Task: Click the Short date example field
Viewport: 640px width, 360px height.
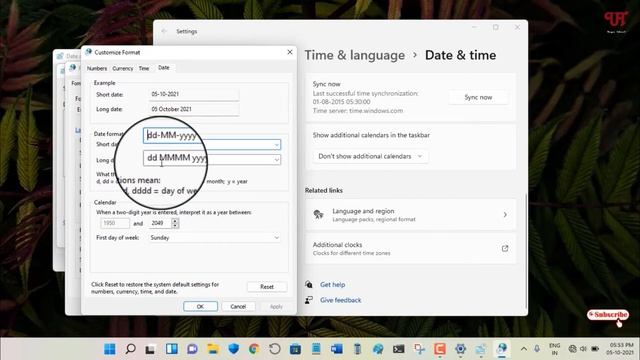Action: [194, 94]
